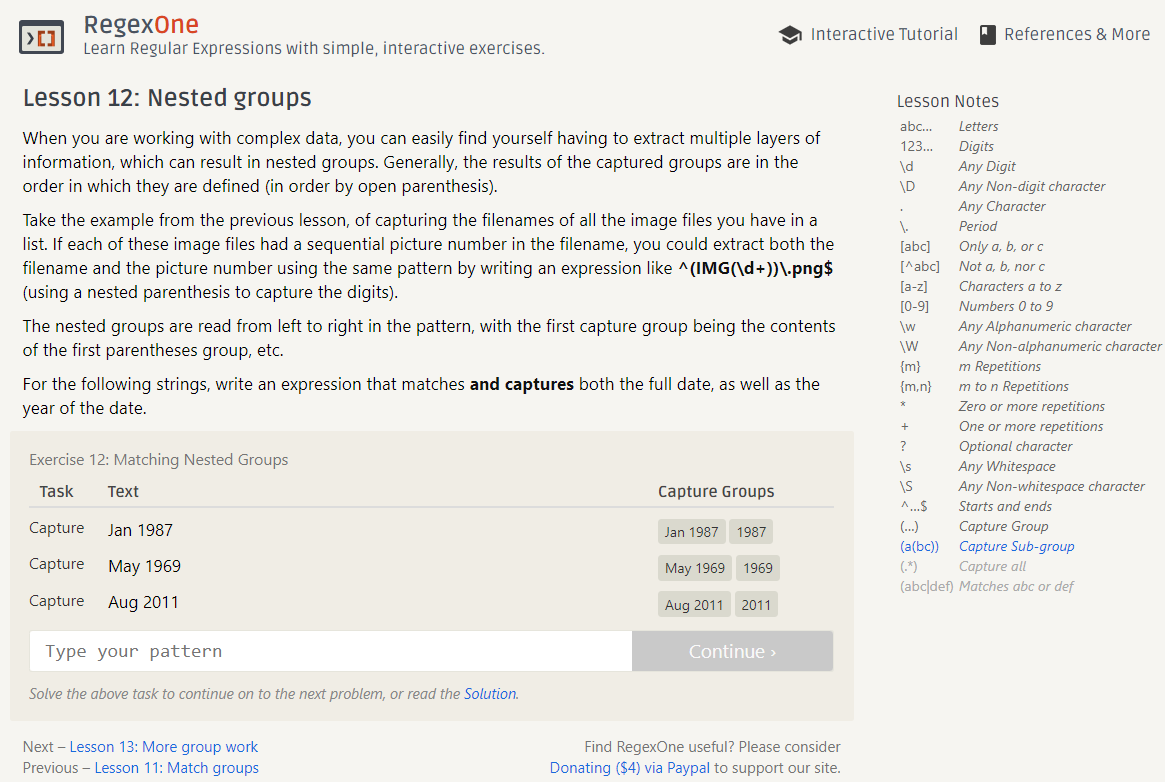
Task: Click the Continue button
Action: 733,651
